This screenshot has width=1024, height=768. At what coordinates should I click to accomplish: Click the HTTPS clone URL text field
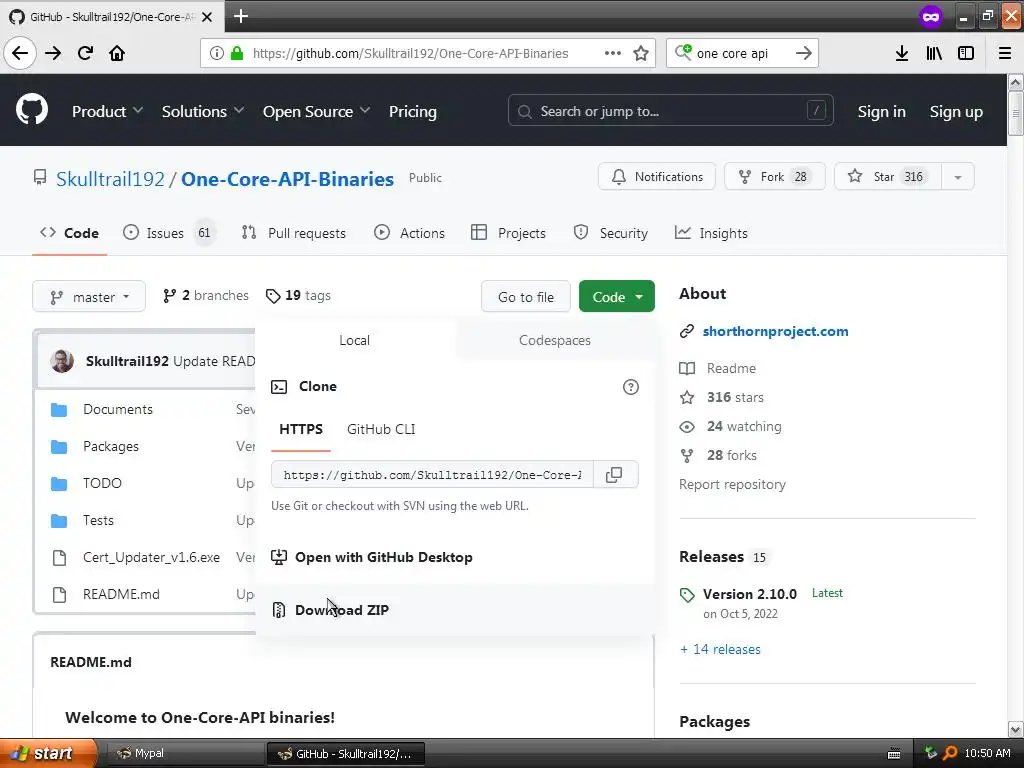[x=432, y=475]
